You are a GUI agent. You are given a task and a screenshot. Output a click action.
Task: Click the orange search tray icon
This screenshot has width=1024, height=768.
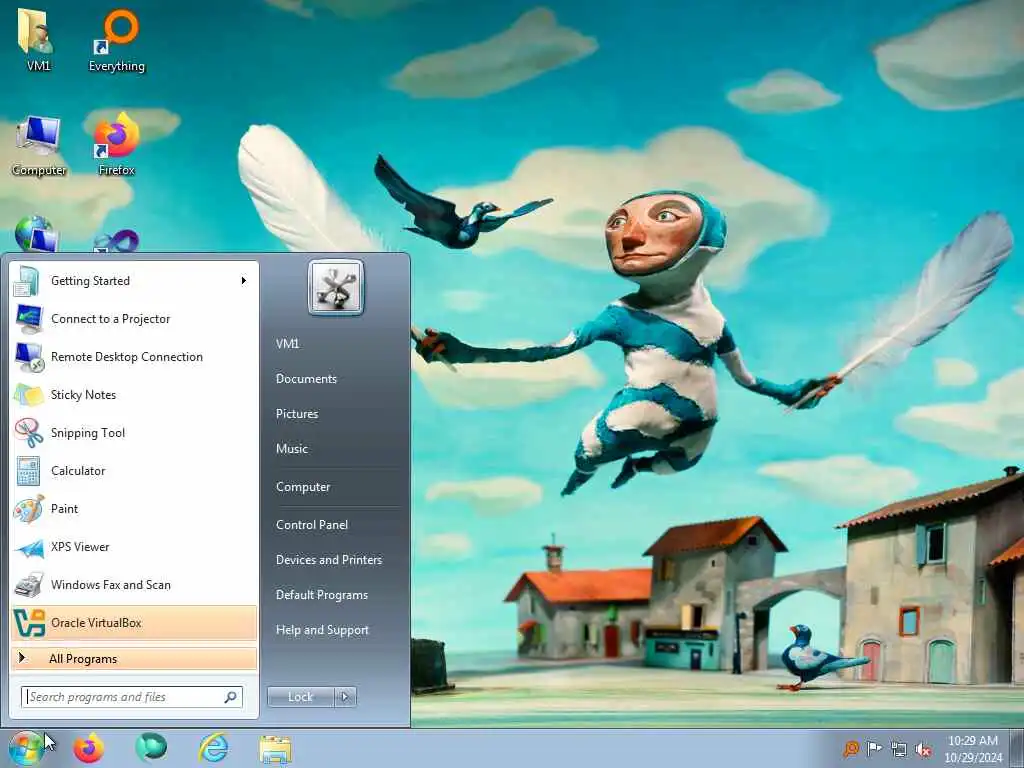click(x=851, y=749)
